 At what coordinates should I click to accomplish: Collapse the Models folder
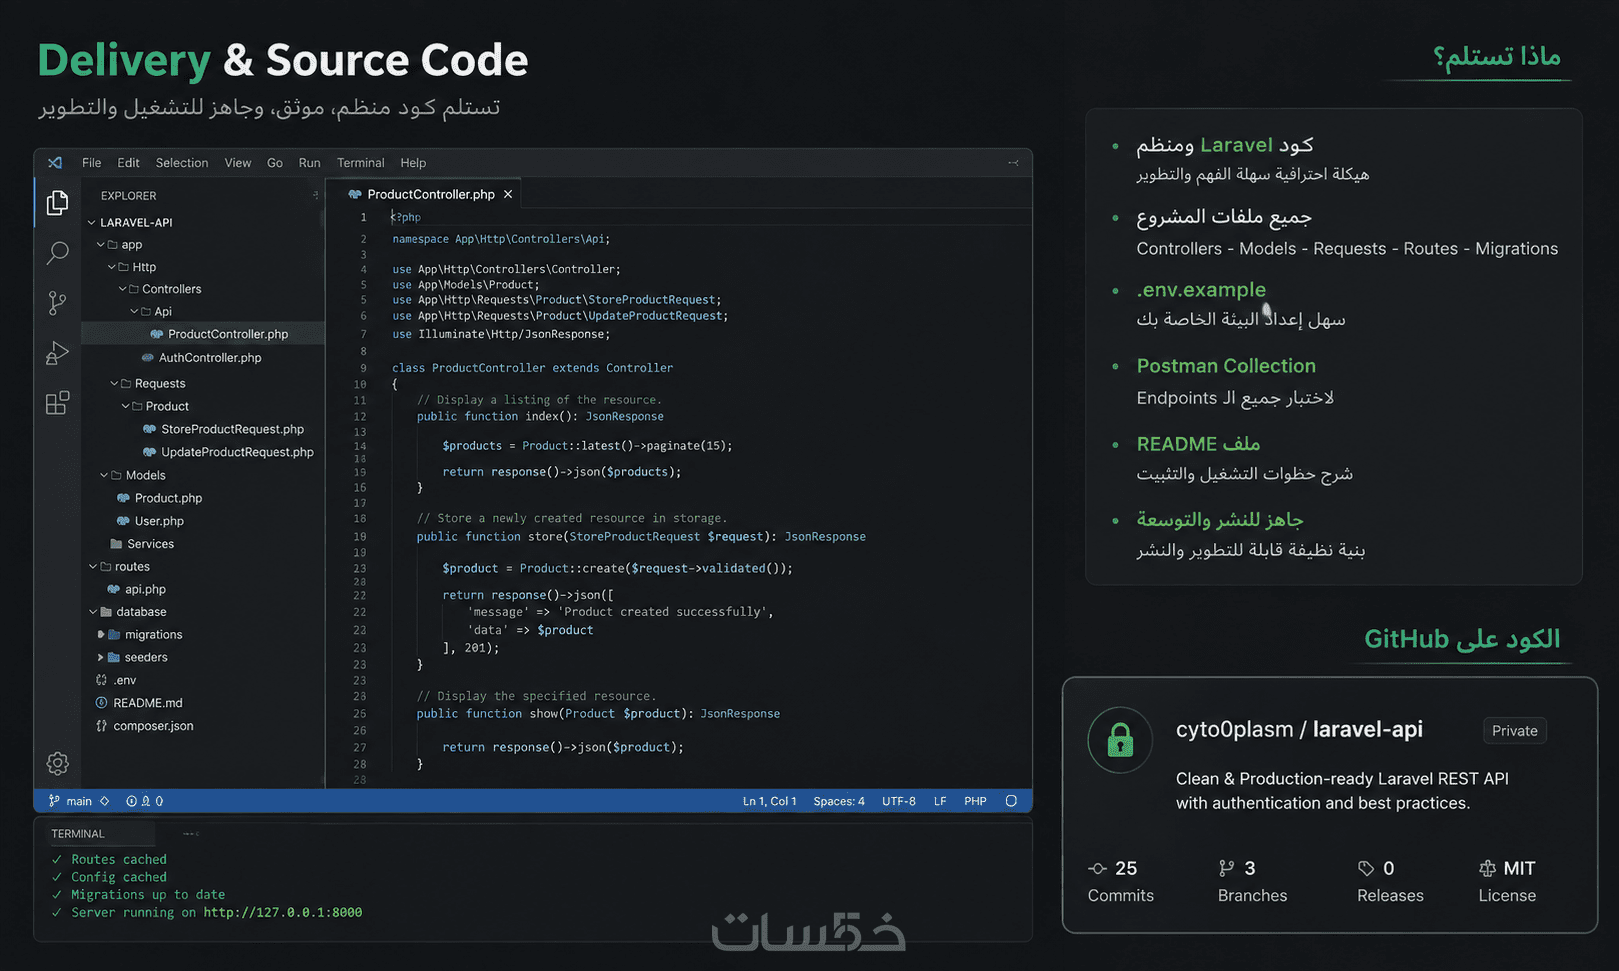pyautogui.click(x=104, y=475)
